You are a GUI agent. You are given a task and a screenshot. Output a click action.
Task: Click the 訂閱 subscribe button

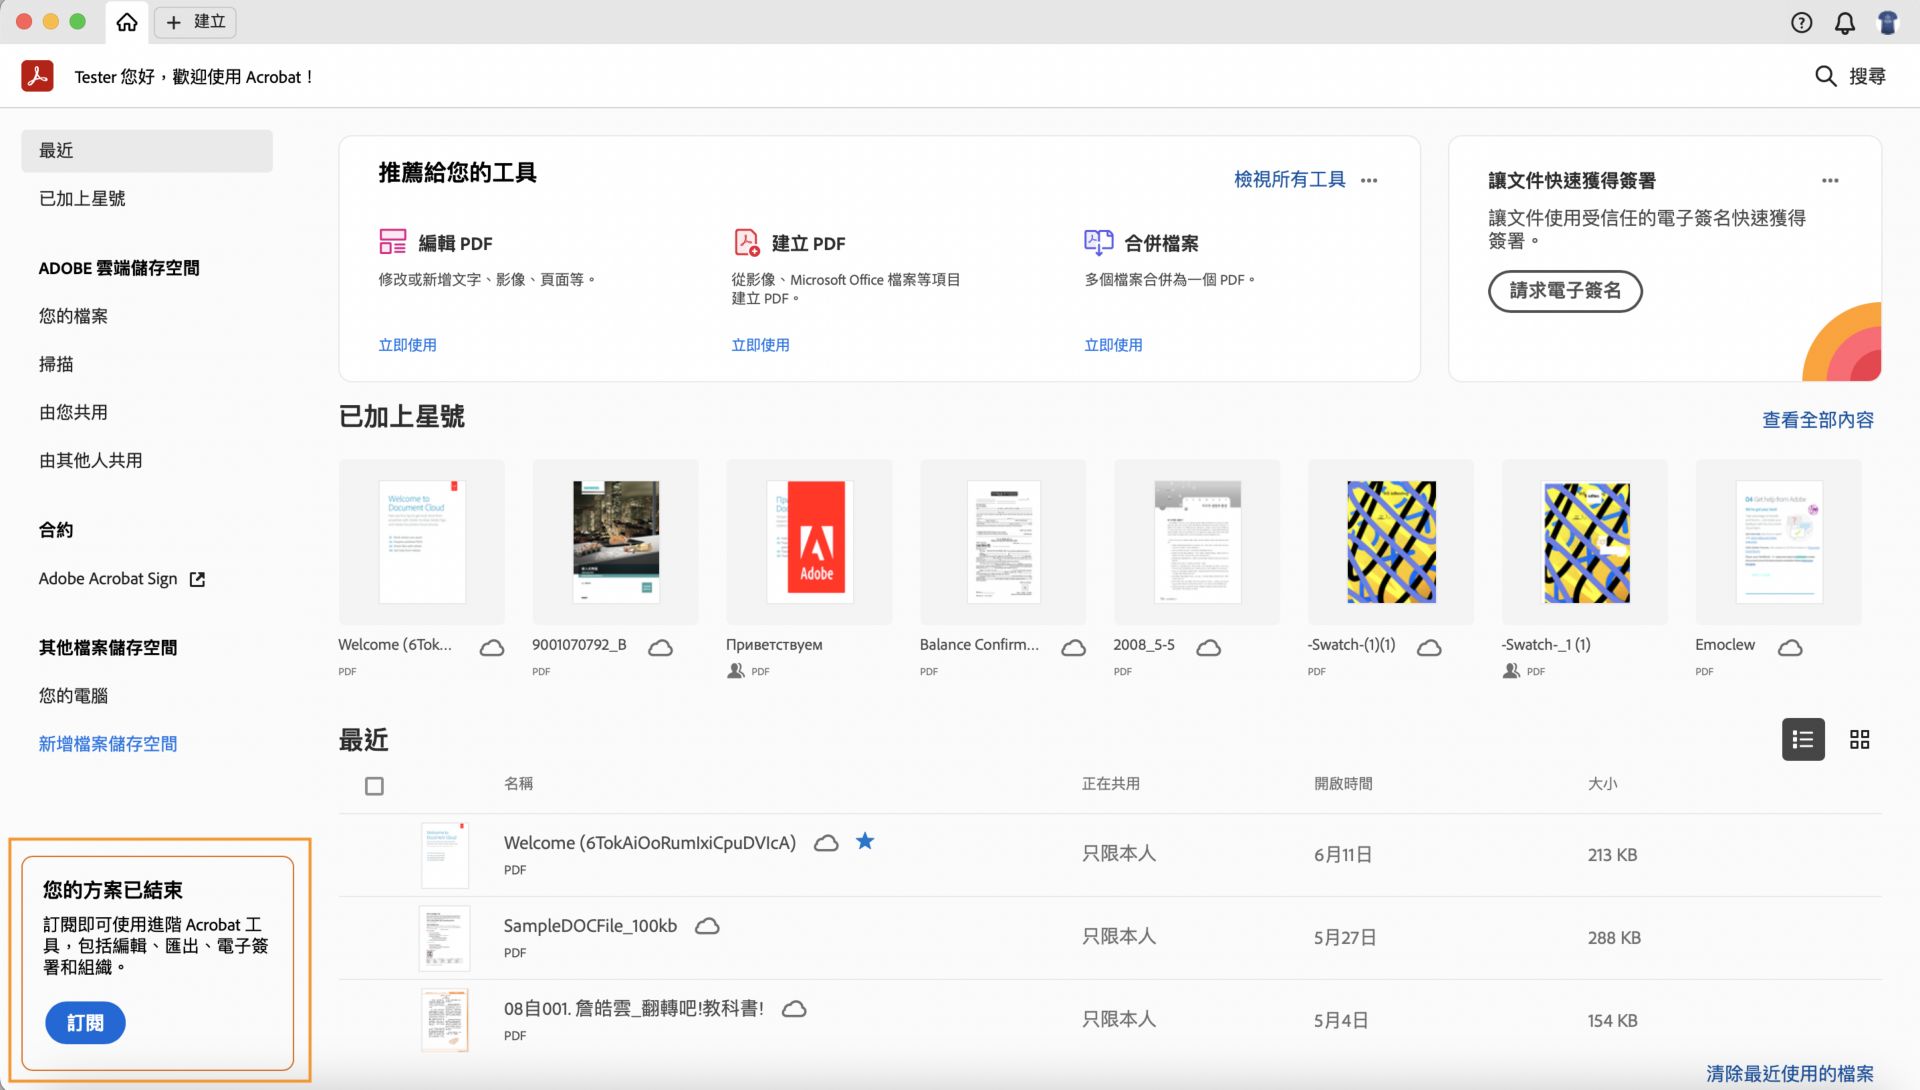click(85, 1023)
